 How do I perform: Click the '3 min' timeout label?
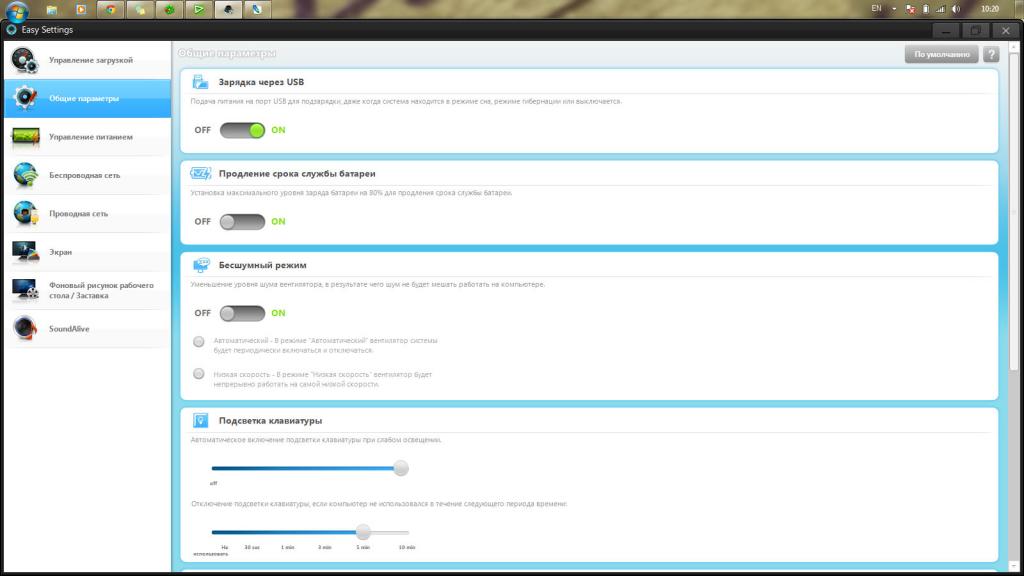(x=325, y=547)
